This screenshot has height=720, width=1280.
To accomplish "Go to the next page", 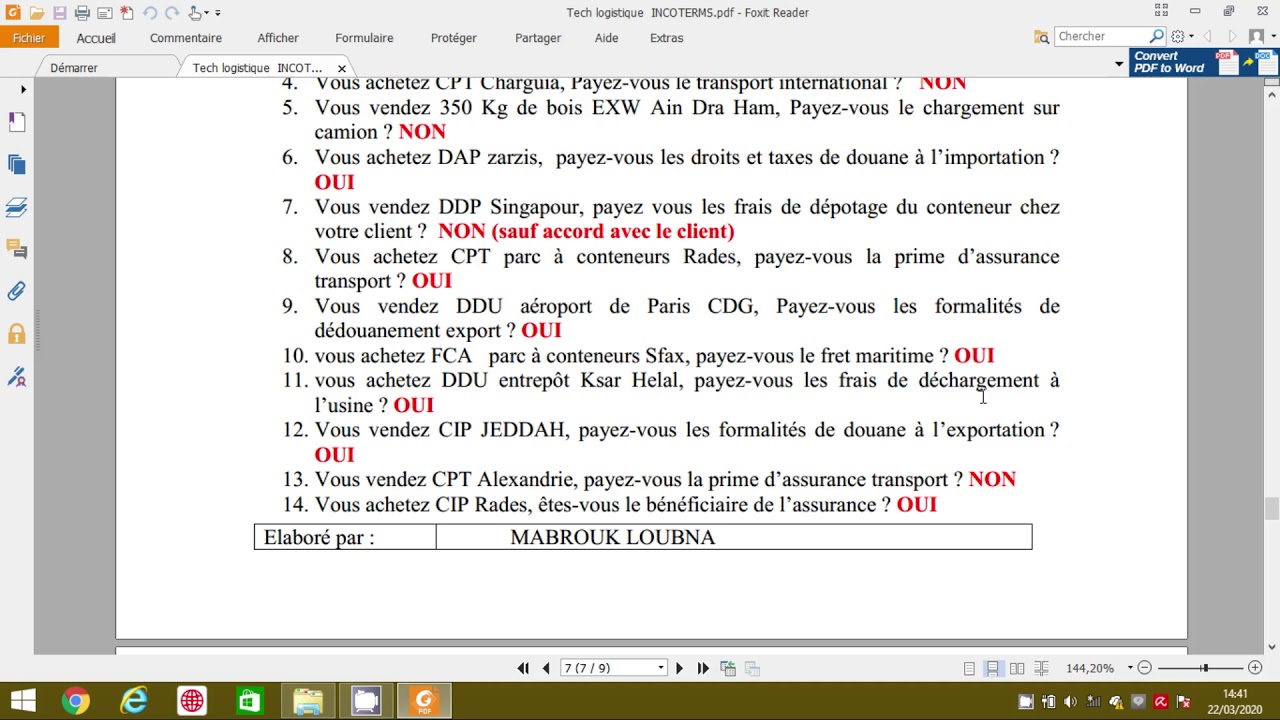I will click(x=679, y=668).
